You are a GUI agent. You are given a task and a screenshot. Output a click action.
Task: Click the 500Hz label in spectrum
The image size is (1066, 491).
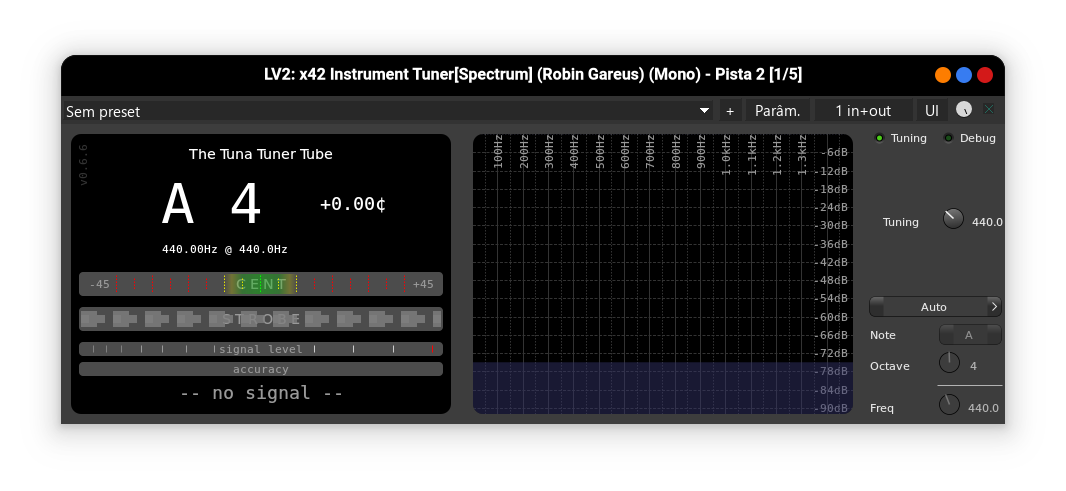click(600, 152)
